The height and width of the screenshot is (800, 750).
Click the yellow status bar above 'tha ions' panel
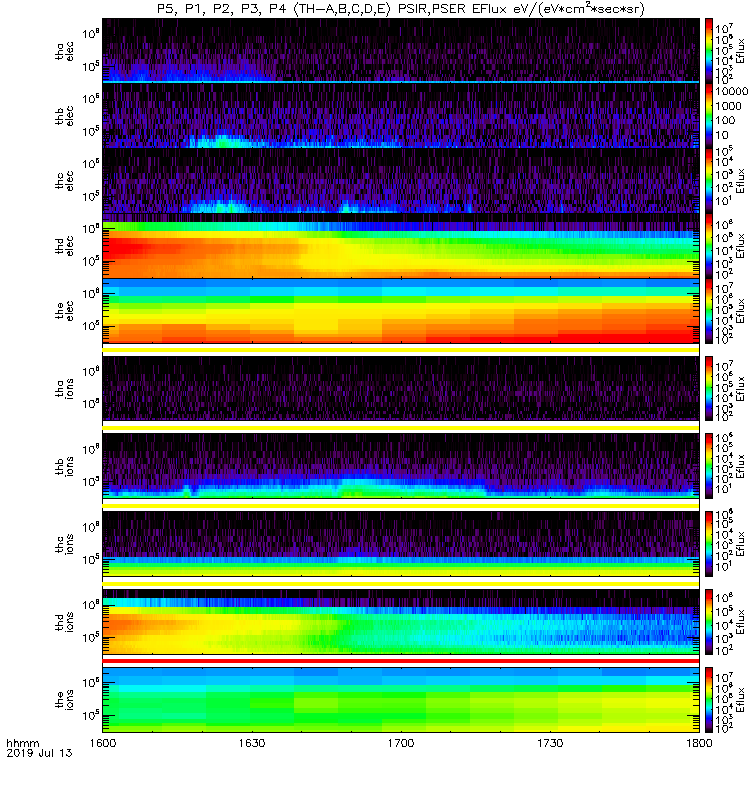tap(401, 350)
